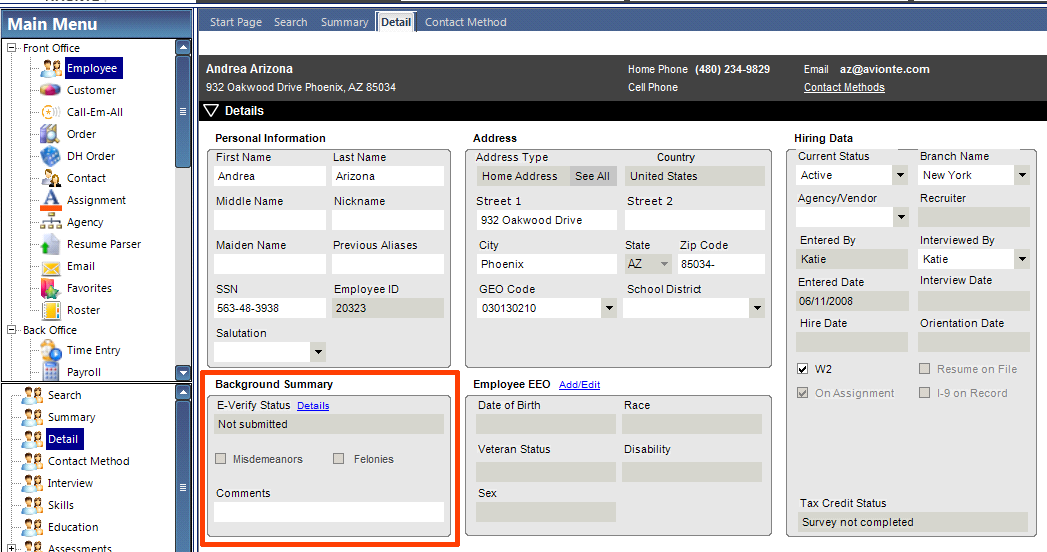Open Employee icon in Front Office
1047x552 pixels.
tap(51, 68)
